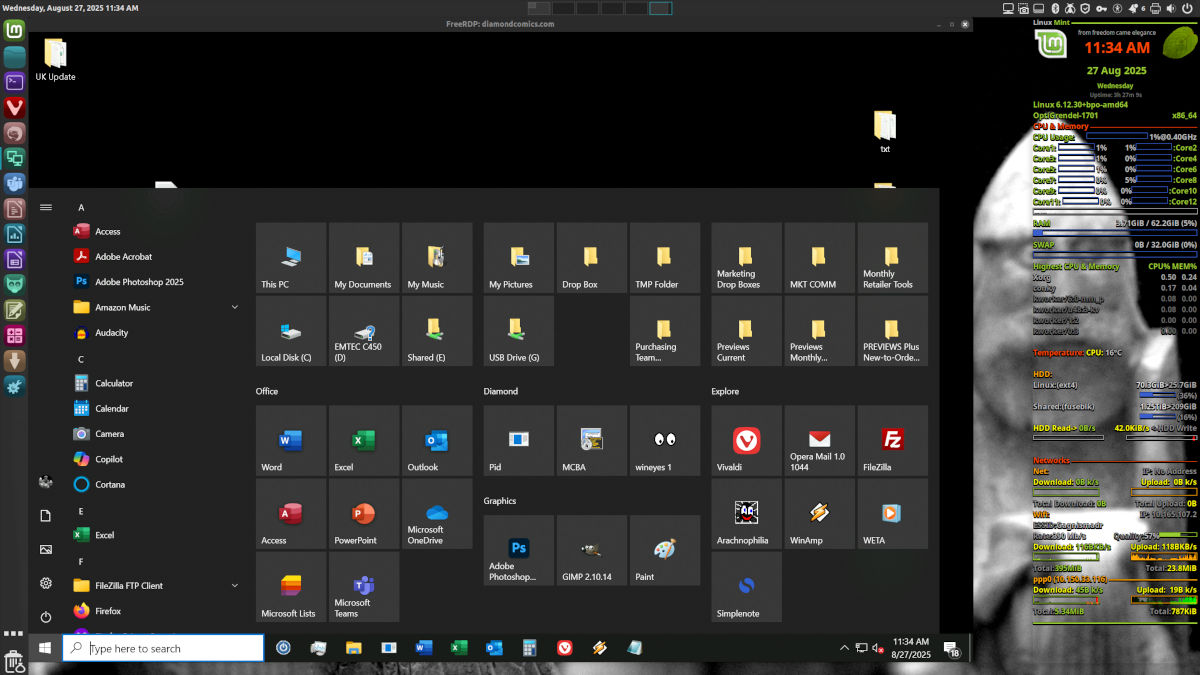Expand the Start menu hamburger navigation
1200x675 pixels.
pos(45,207)
